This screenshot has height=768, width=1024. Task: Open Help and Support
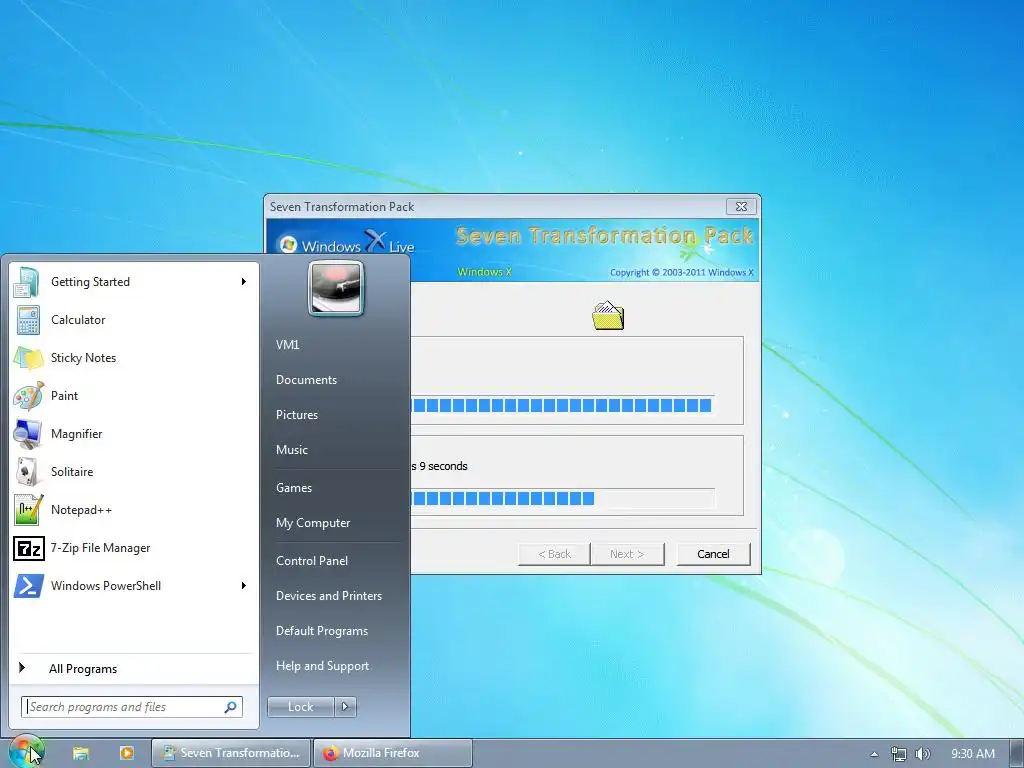(x=323, y=666)
